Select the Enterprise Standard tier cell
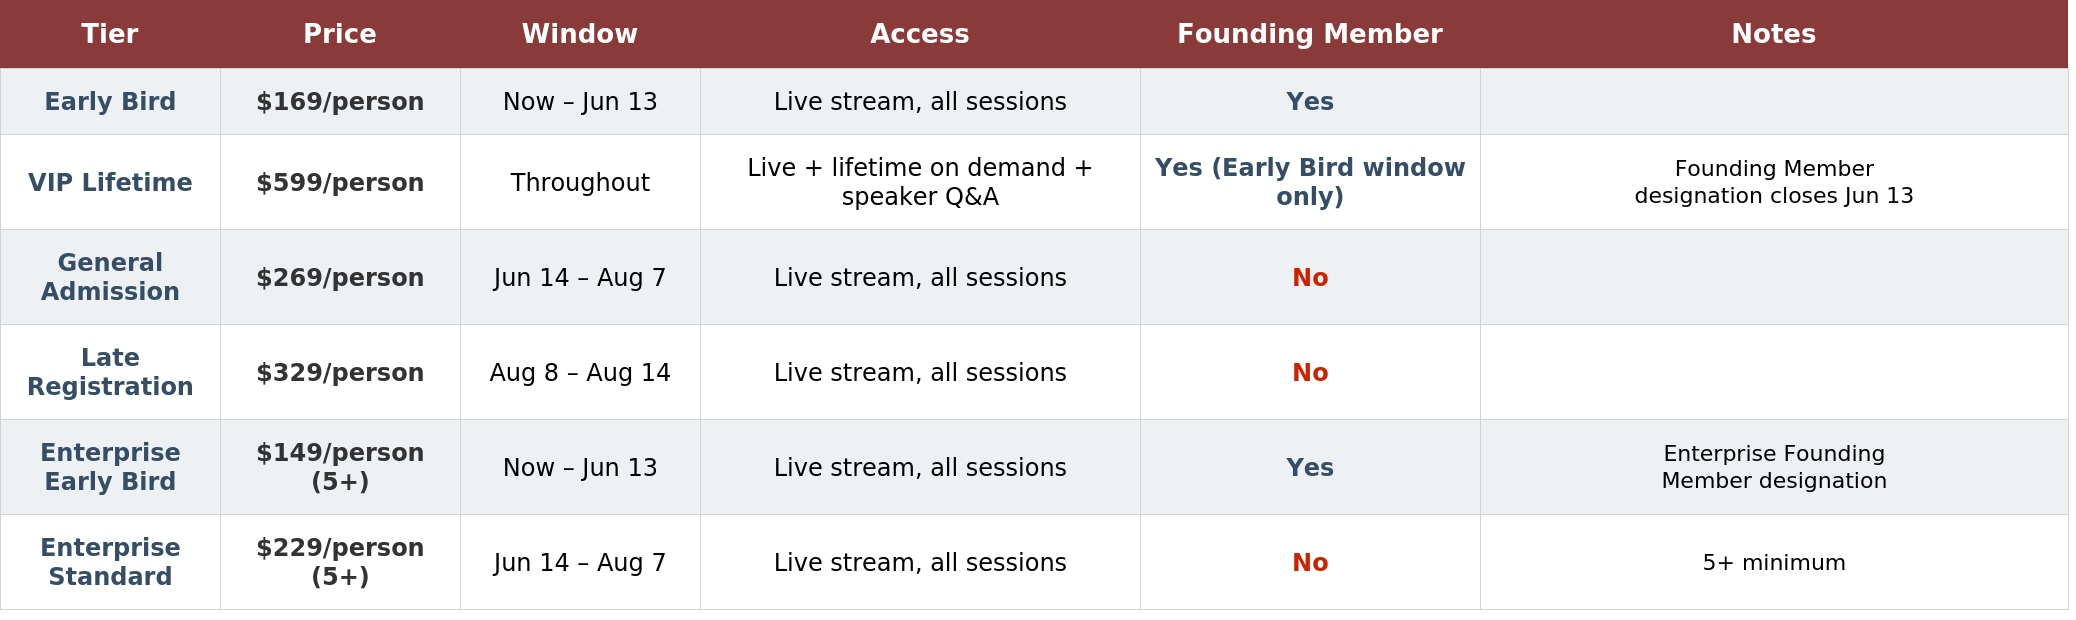 click(110, 562)
